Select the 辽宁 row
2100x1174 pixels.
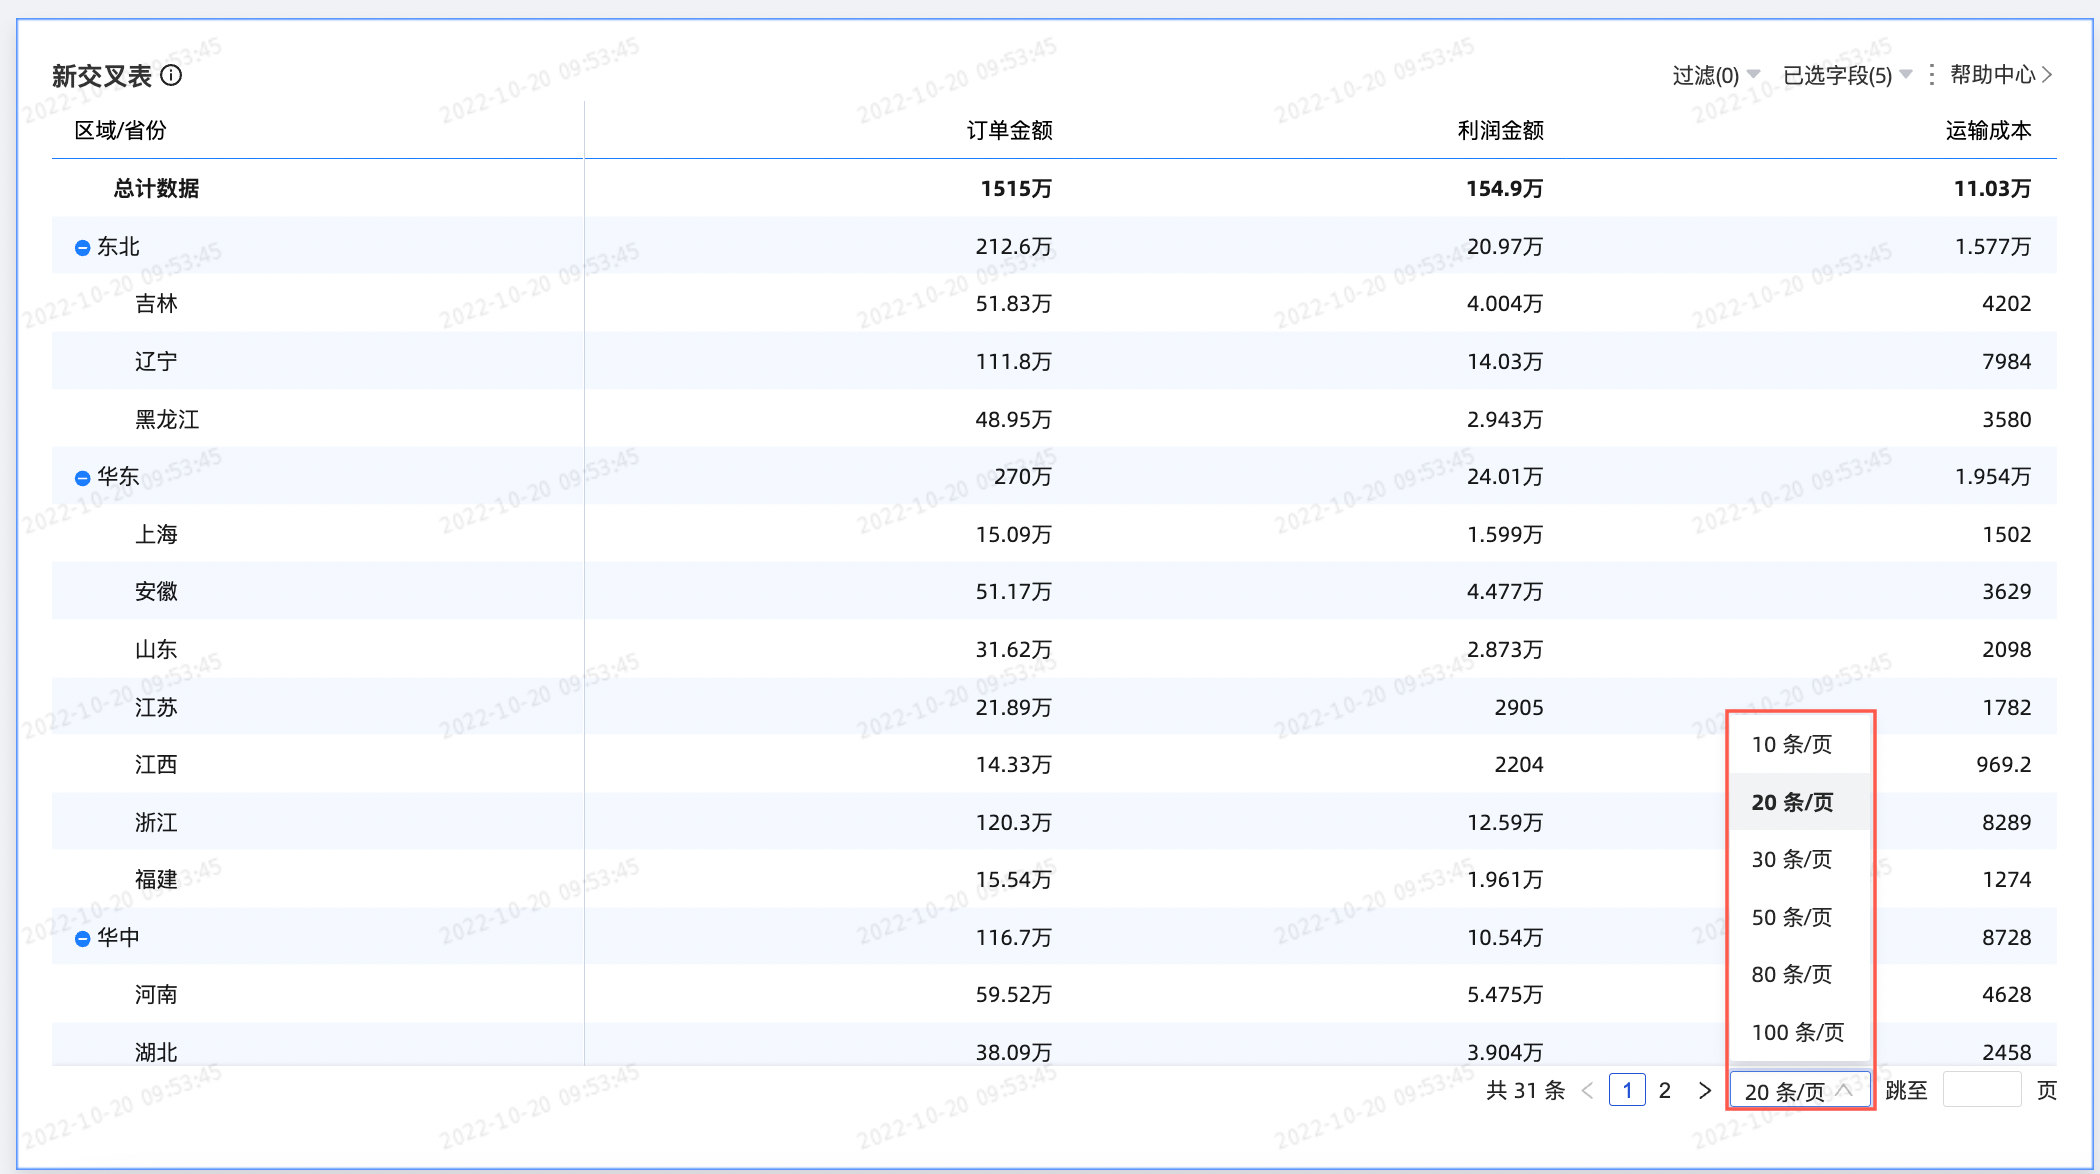tap(1054, 361)
